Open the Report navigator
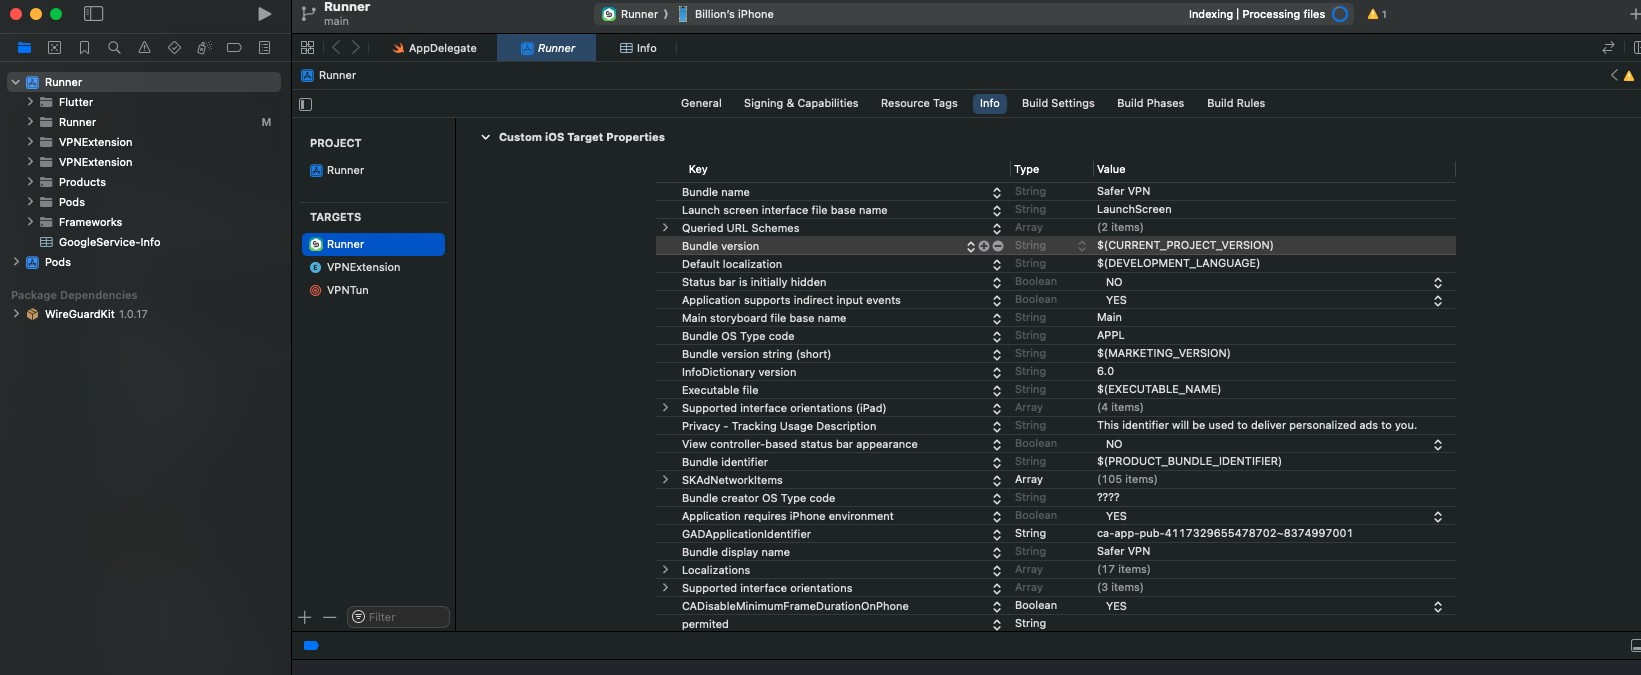This screenshot has height=675, width=1641. (x=264, y=48)
